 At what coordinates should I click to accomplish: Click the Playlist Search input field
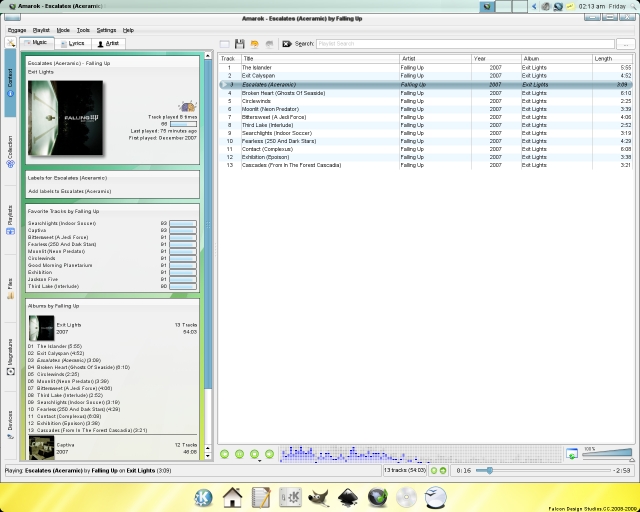(x=465, y=44)
